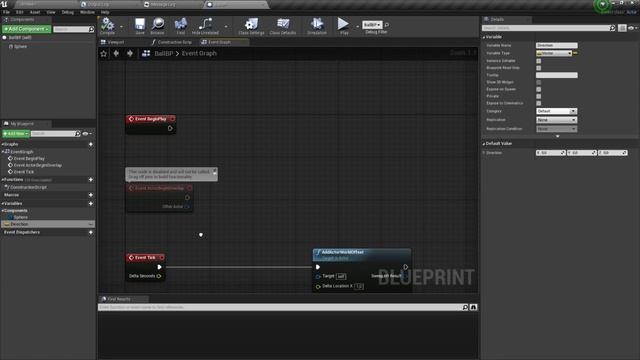Click the Direction X value field
The width and height of the screenshot is (640, 360).
[551, 153]
